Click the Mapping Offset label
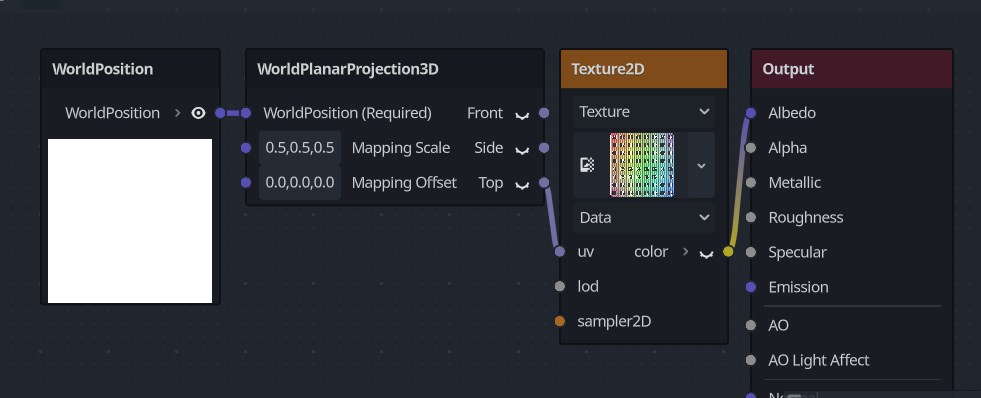The height and width of the screenshot is (398, 981). click(x=404, y=183)
